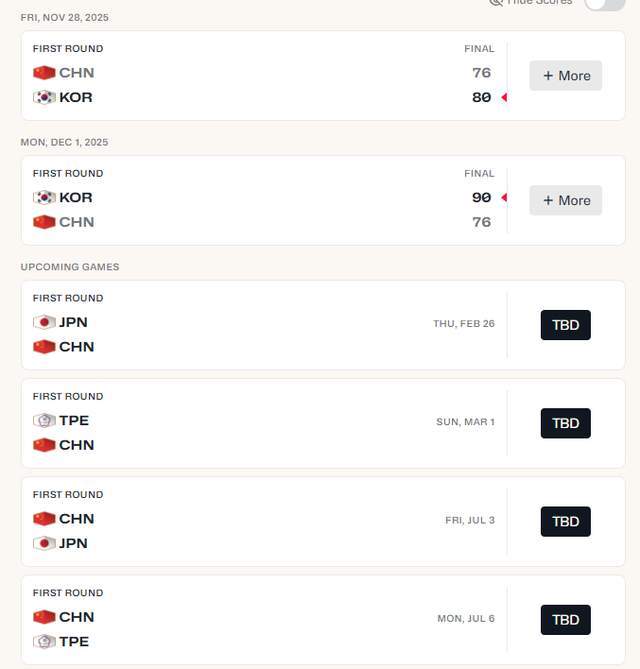Open JPN team link in Feb 26 game

tap(73, 322)
